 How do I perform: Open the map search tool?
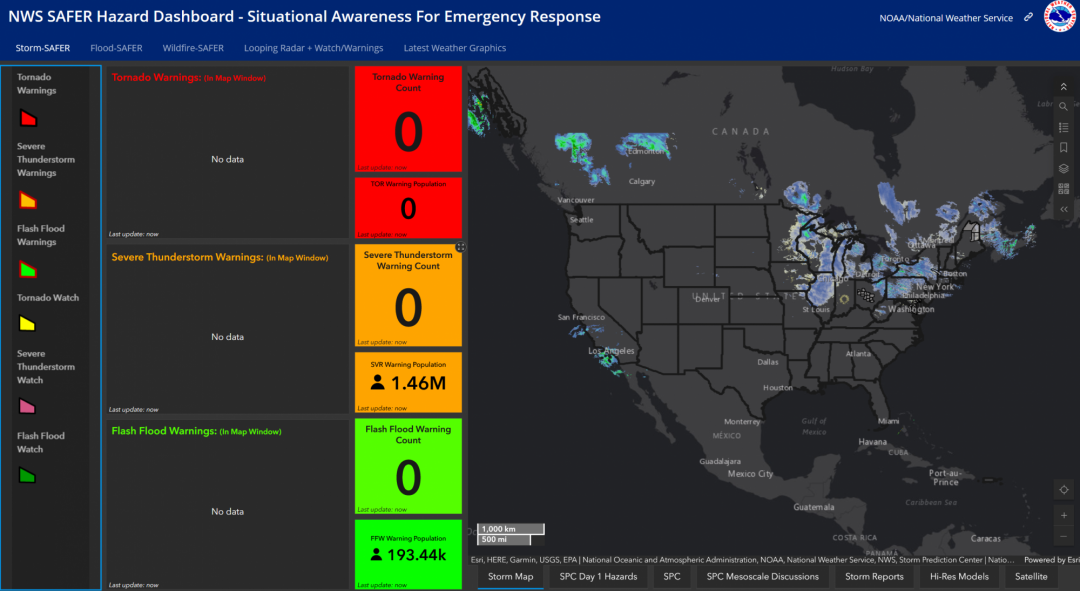(x=1063, y=107)
